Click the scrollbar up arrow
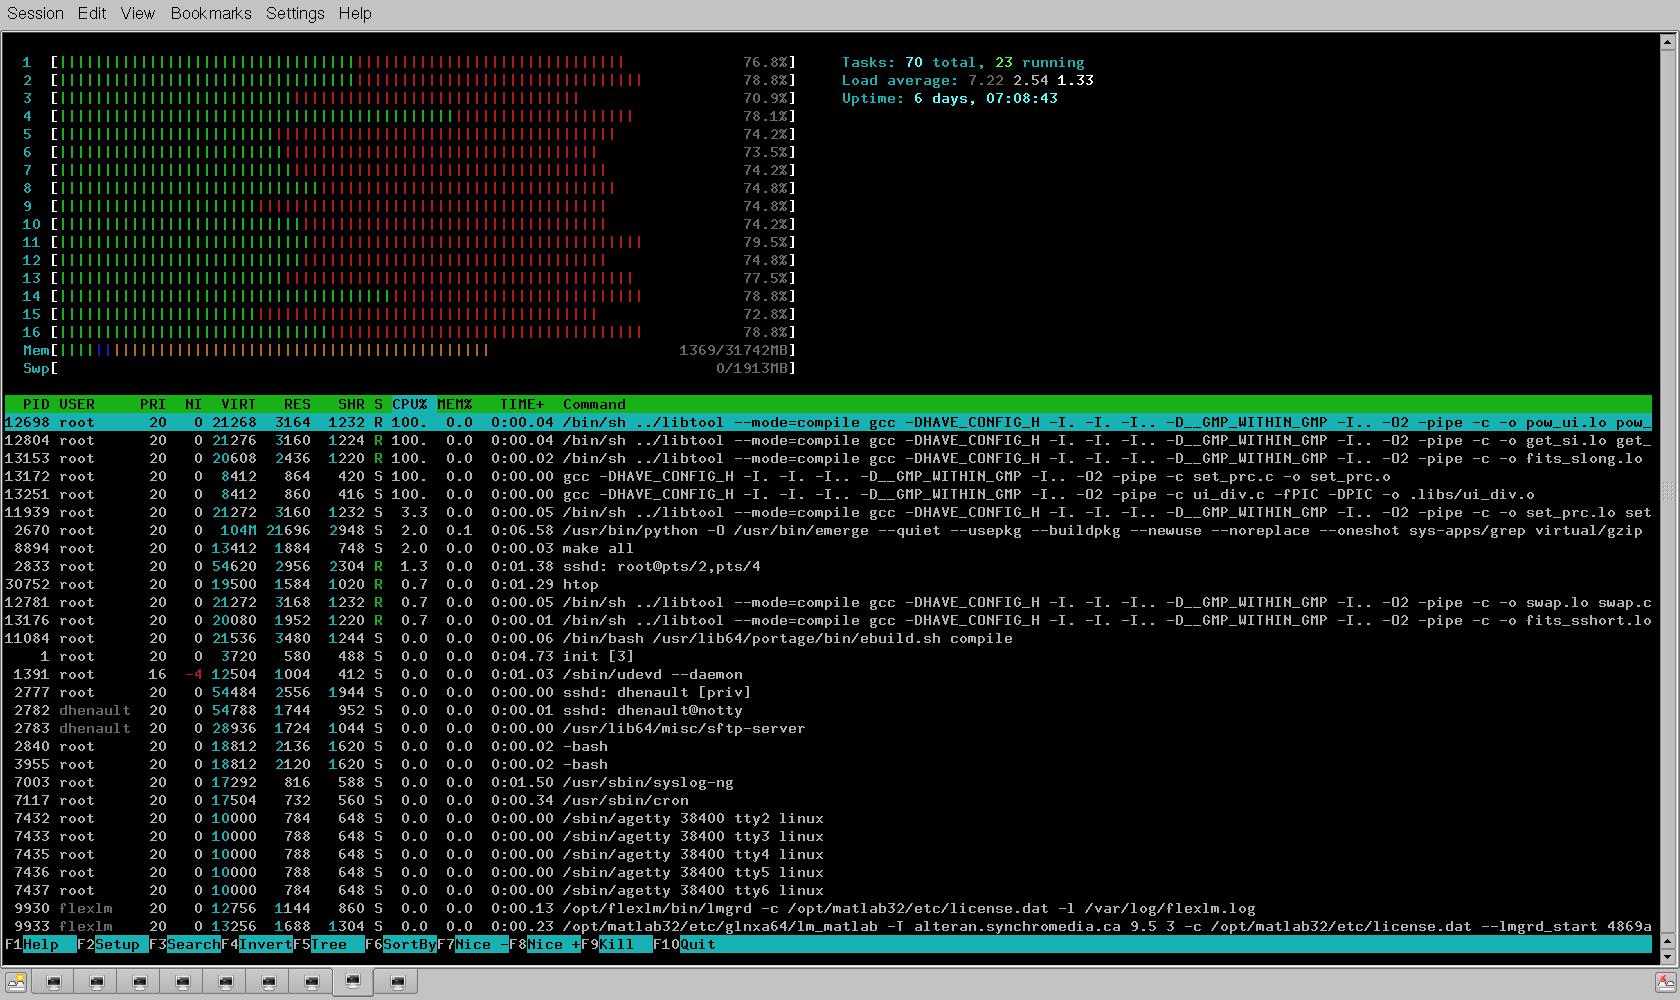 (x=1667, y=42)
